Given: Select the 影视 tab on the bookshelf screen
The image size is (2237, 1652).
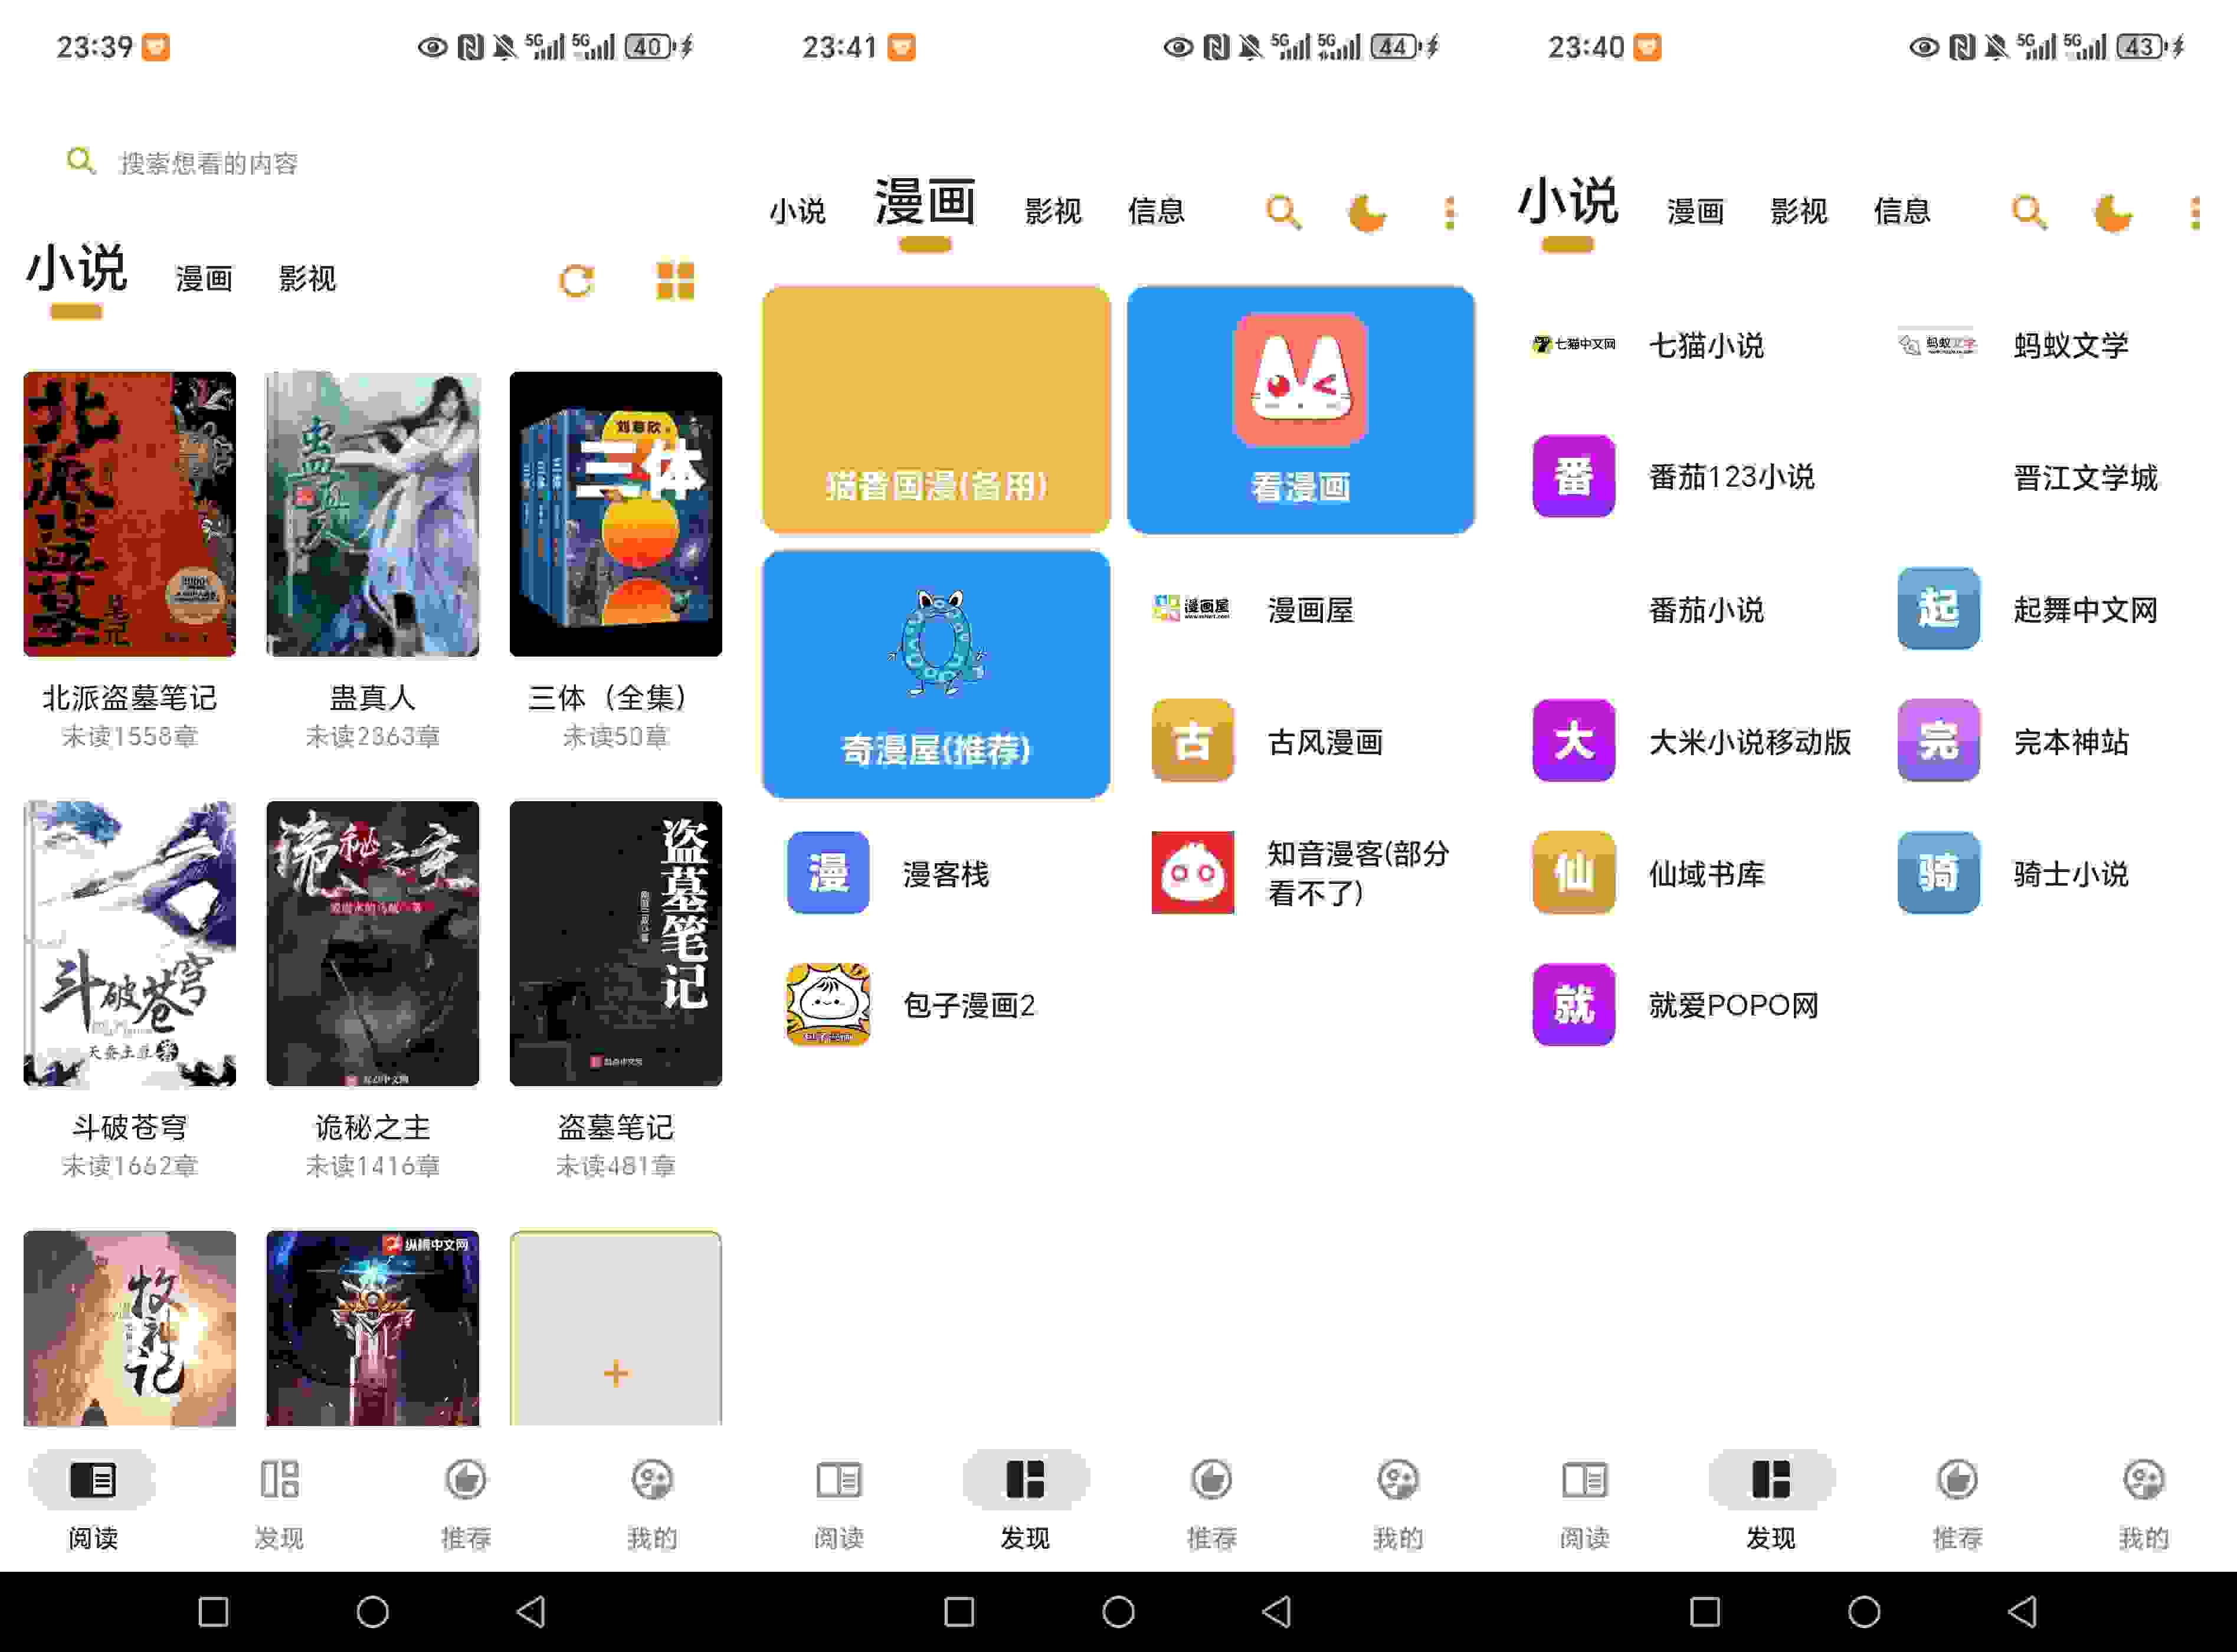Looking at the screenshot, I should point(307,279).
